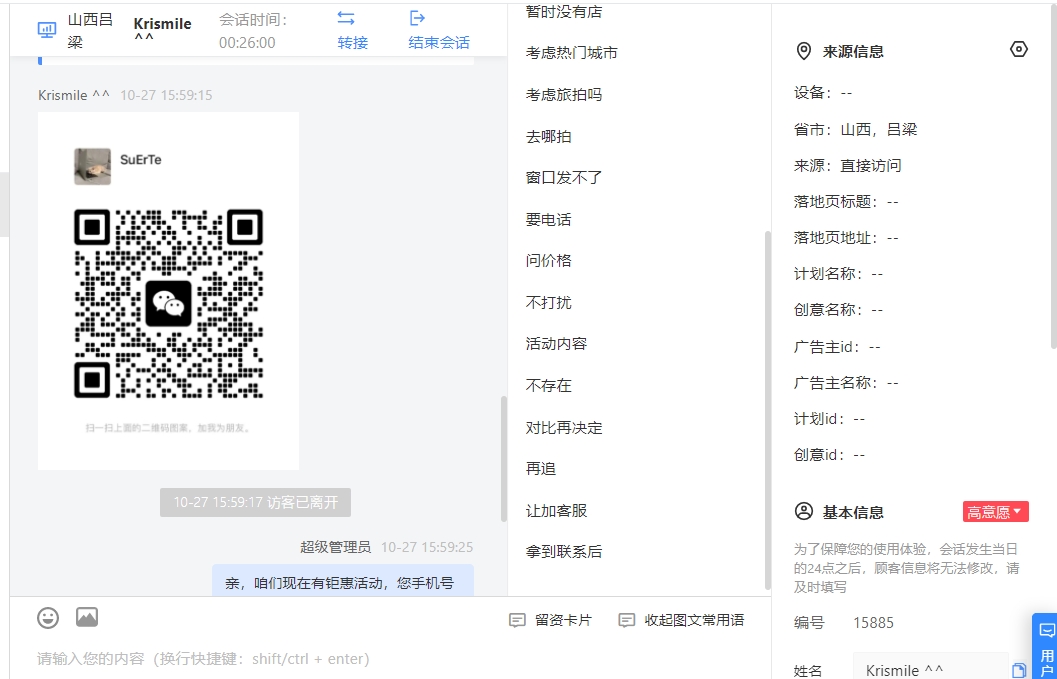Image resolution: width=1057 pixels, height=679 pixels.
Task: Click the 落地页标题 row
Action: coord(846,202)
